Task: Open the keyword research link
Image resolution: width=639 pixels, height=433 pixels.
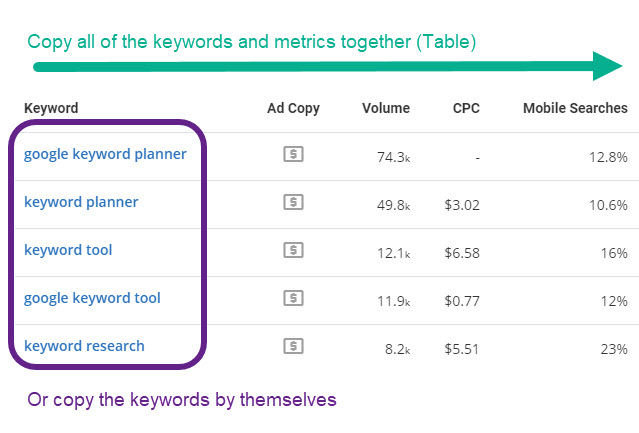Action: tap(84, 346)
